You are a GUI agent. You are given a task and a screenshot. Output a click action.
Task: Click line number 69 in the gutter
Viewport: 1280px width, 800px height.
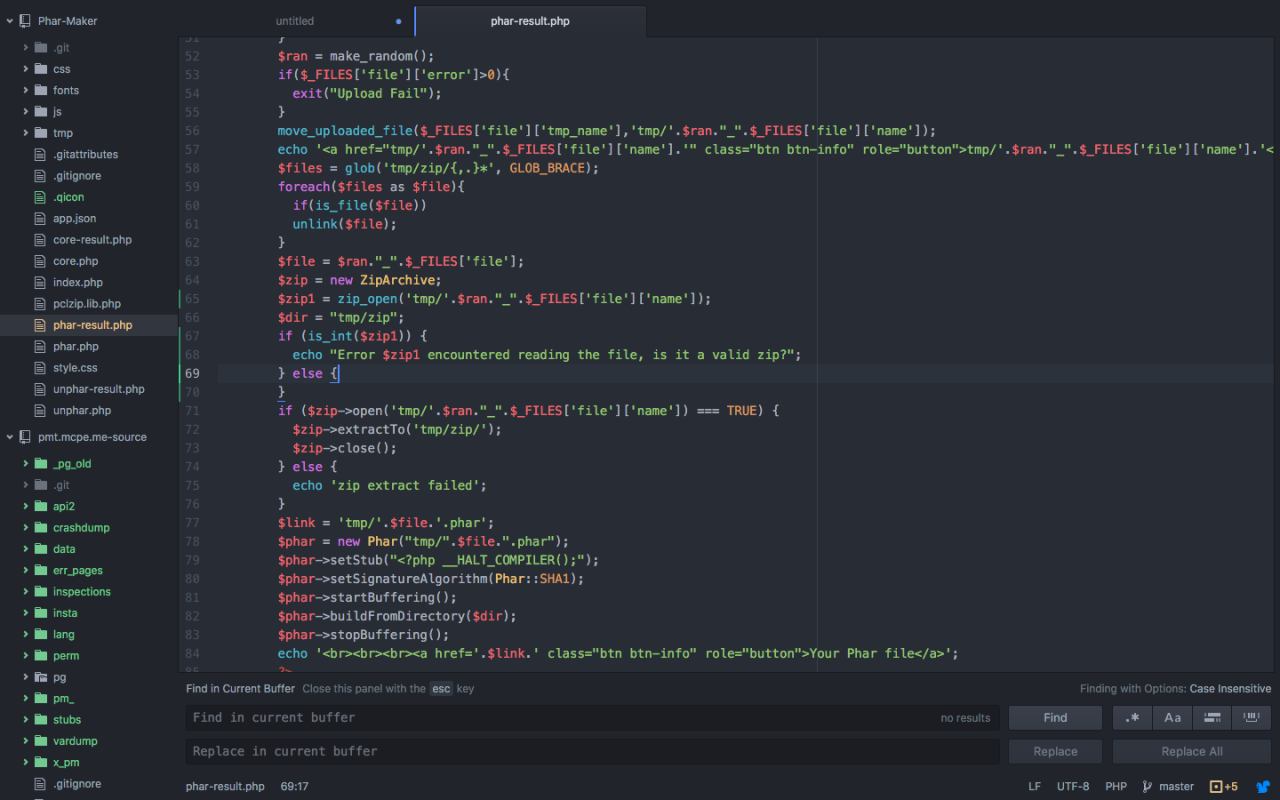click(x=192, y=373)
